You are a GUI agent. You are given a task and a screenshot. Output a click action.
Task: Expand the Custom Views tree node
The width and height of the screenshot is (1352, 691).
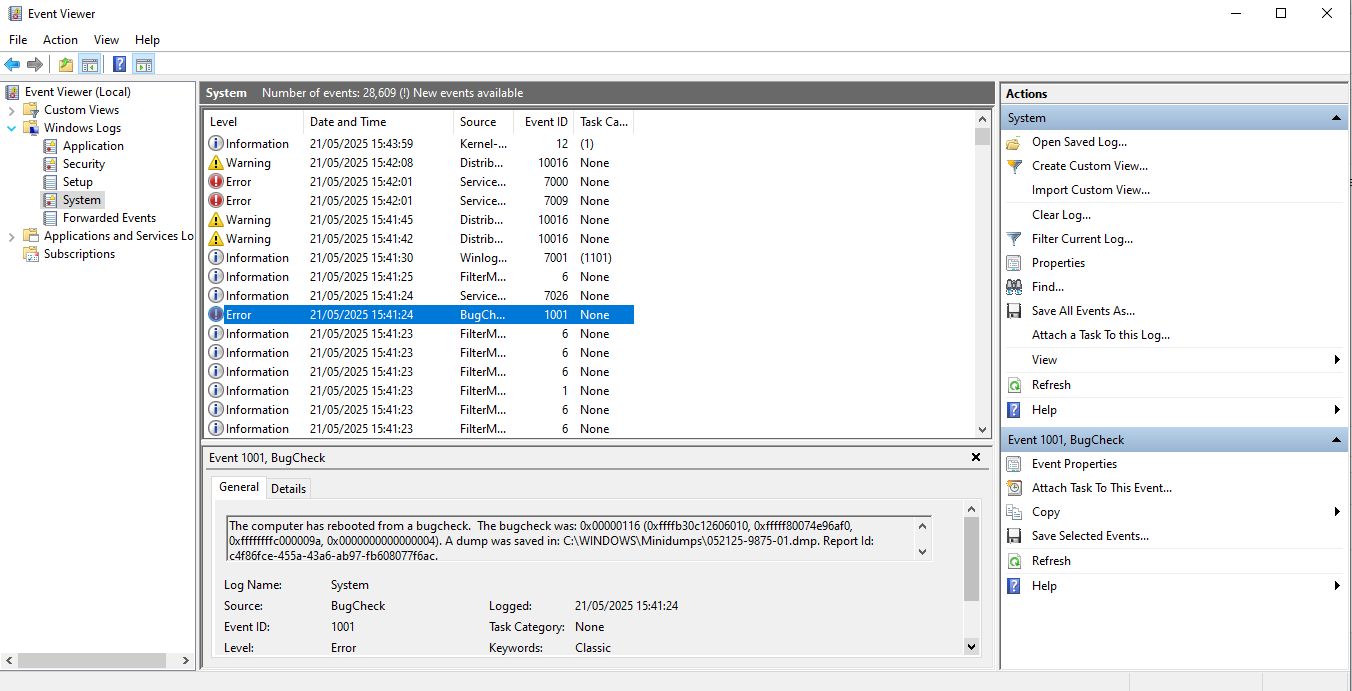tap(12, 110)
